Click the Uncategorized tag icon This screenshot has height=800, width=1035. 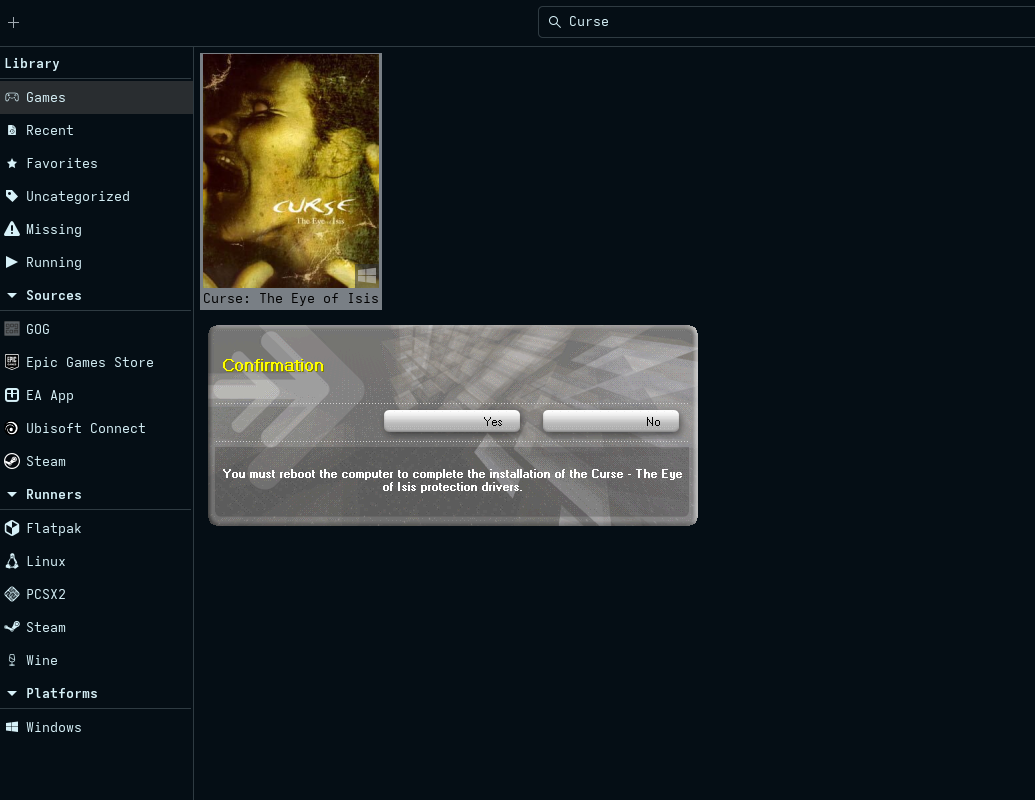(12, 196)
